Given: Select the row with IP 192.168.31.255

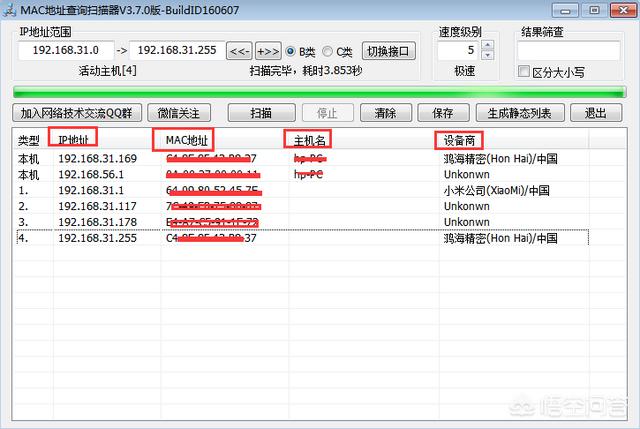Looking at the screenshot, I should (x=301, y=238).
